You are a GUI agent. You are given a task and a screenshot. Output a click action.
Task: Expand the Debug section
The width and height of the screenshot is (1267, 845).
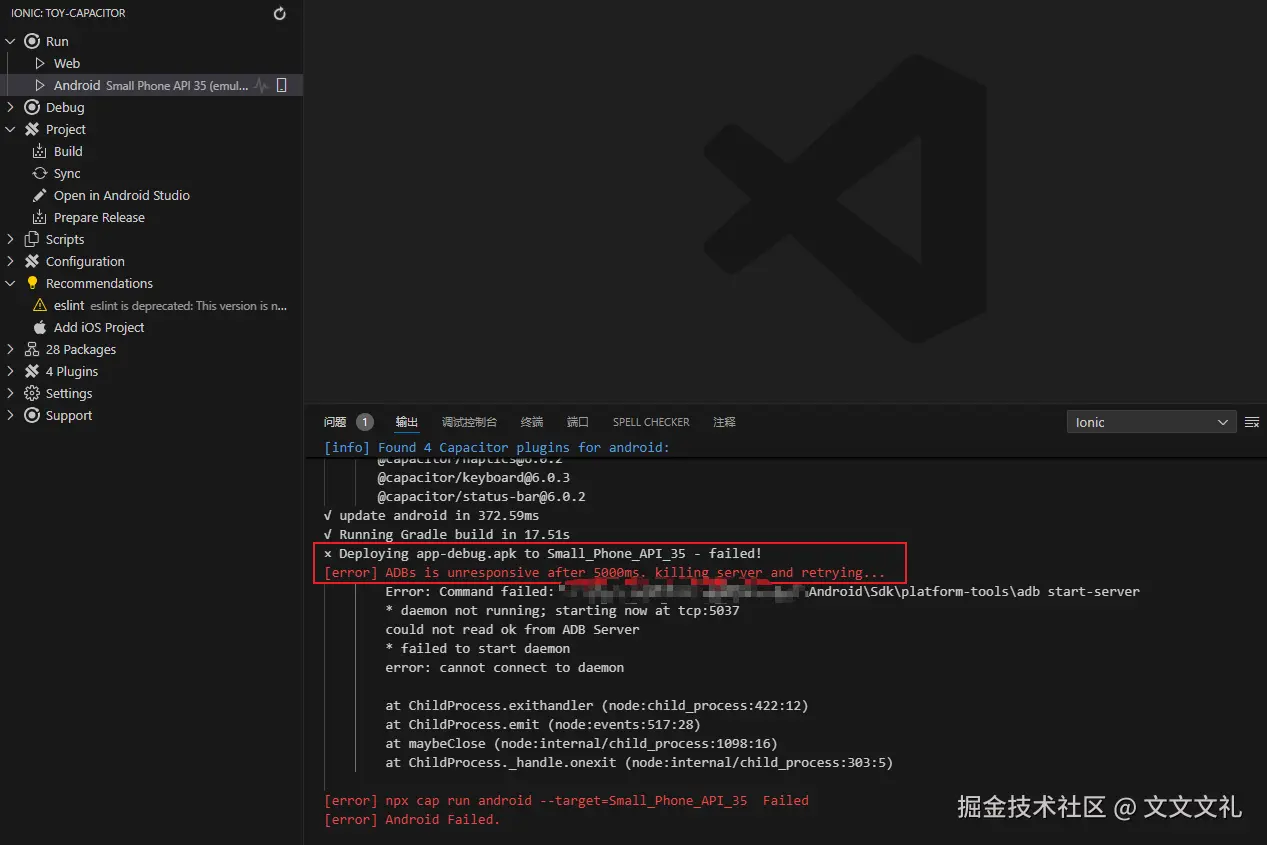pyautogui.click(x=10, y=107)
